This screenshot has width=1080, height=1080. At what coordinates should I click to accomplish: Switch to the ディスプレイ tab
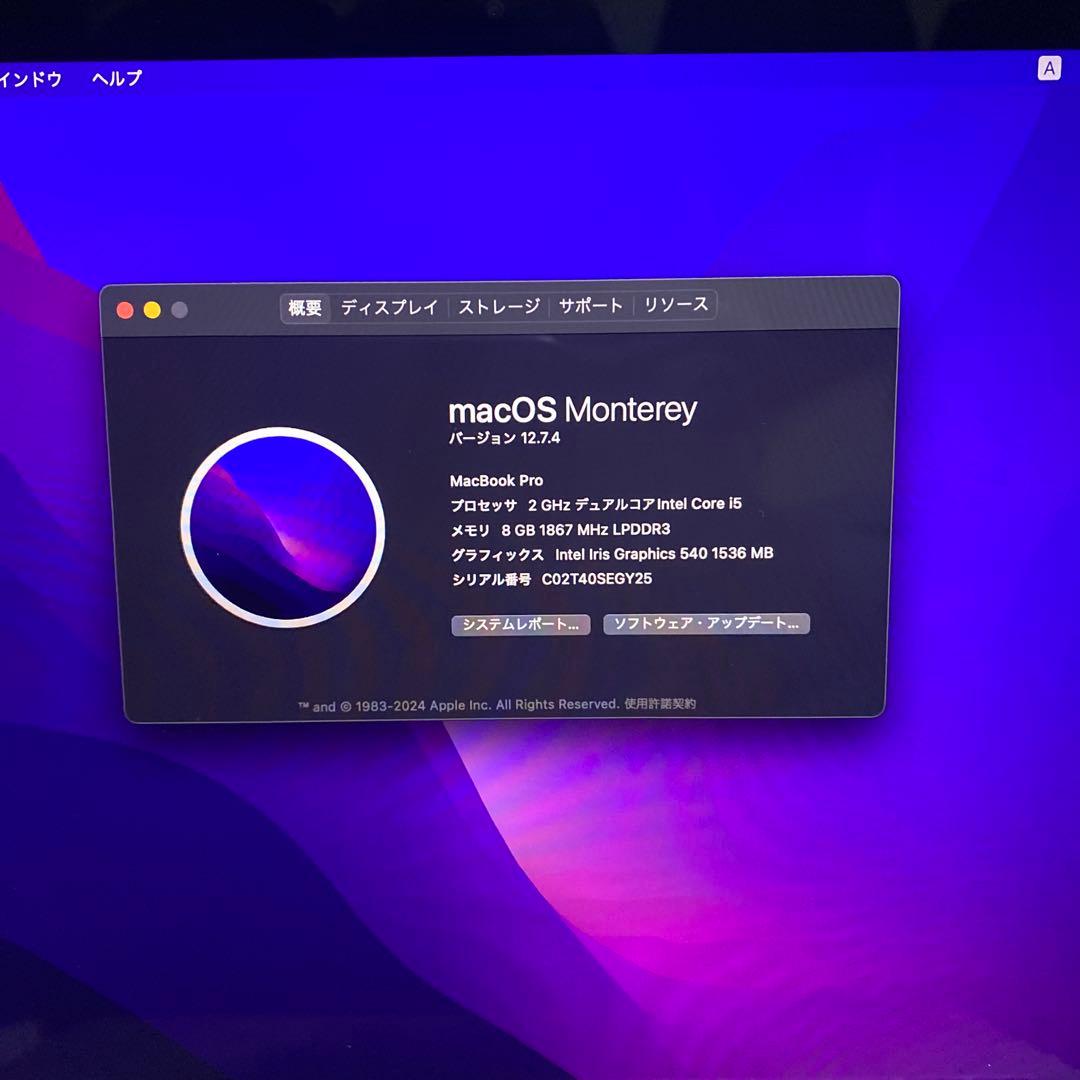coord(390,305)
